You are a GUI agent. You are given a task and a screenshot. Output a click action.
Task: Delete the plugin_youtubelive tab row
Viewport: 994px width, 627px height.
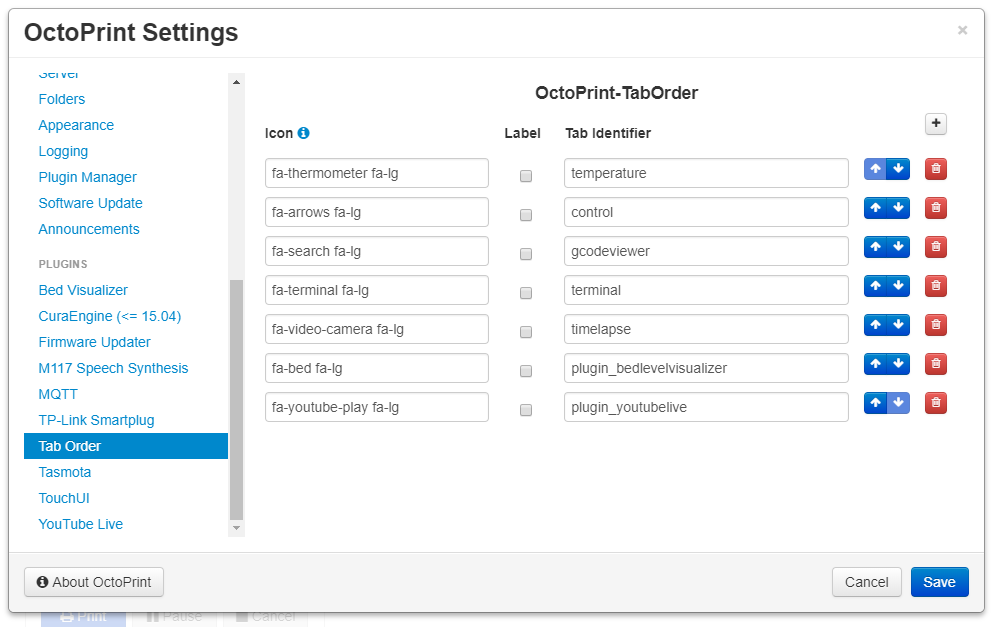pyautogui.click(x=935, y=403)
